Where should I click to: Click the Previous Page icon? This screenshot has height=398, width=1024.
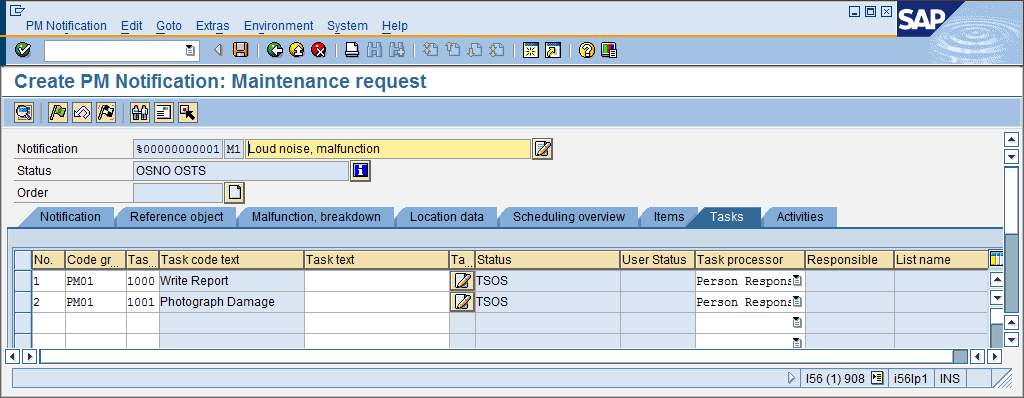[453, 50]
